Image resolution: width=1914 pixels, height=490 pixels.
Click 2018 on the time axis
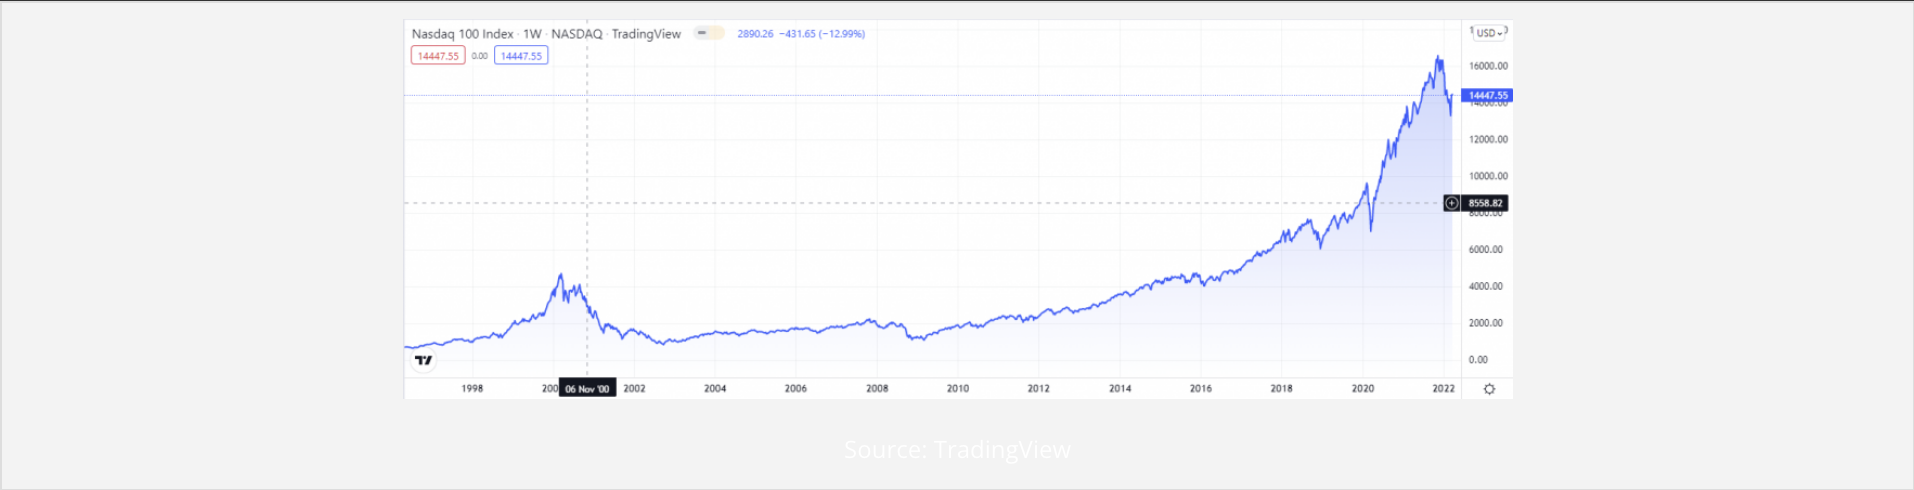point(1281,389)
